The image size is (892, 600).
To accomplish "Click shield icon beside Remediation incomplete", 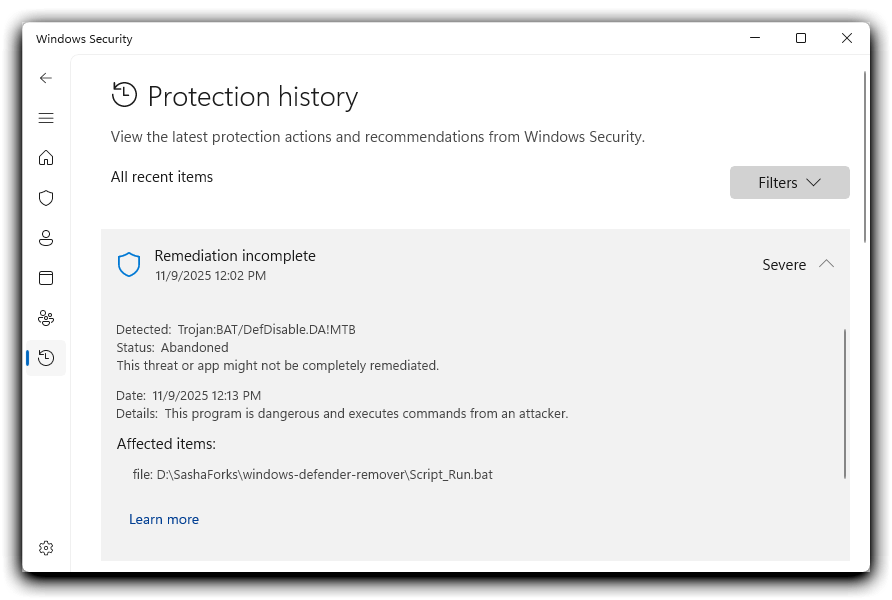I will click(x=129, y=265).
